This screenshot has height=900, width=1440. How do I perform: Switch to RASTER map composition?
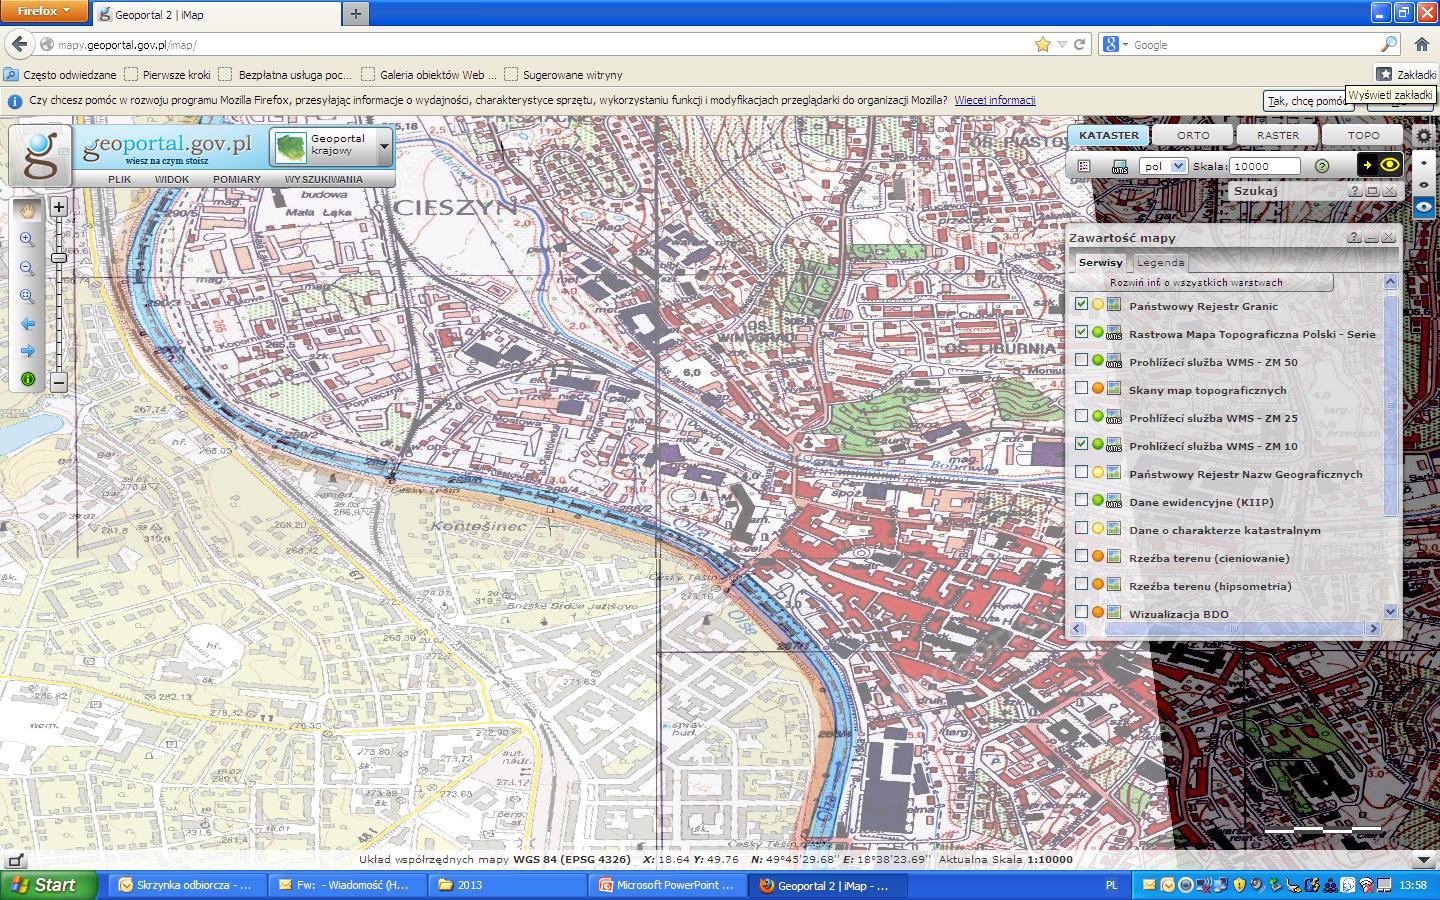click(x=1278, y=135)
